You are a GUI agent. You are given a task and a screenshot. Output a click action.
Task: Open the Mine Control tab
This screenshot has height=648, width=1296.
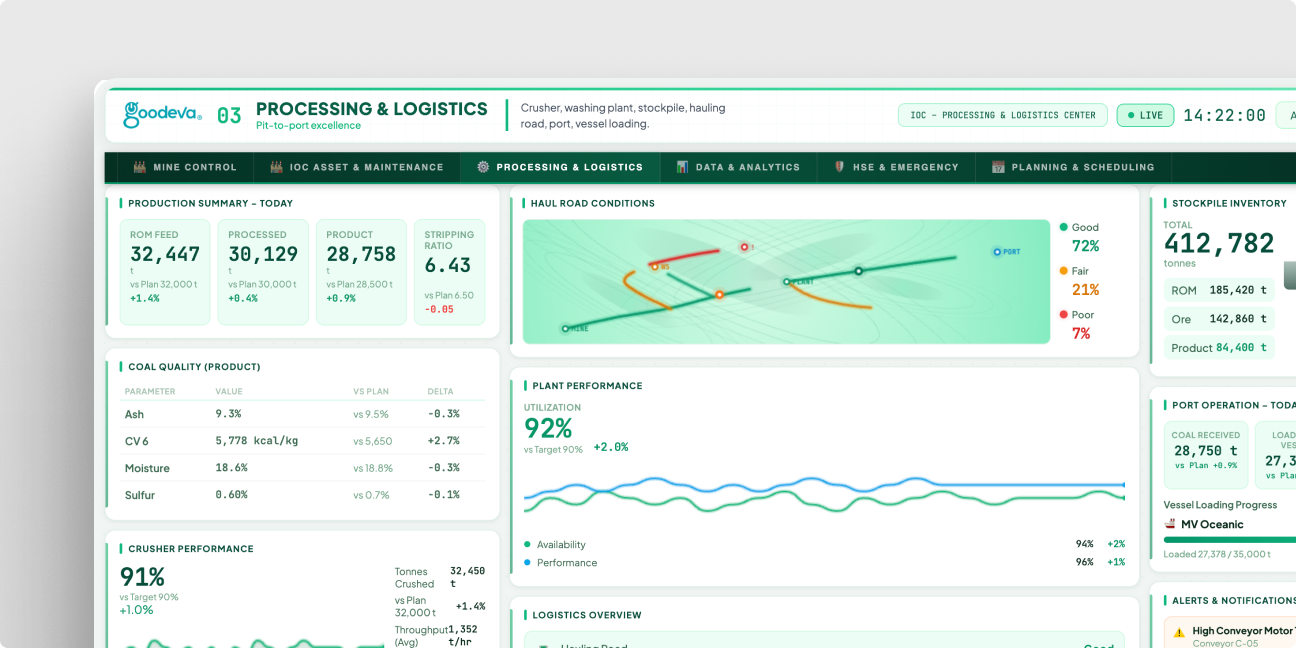185,167
